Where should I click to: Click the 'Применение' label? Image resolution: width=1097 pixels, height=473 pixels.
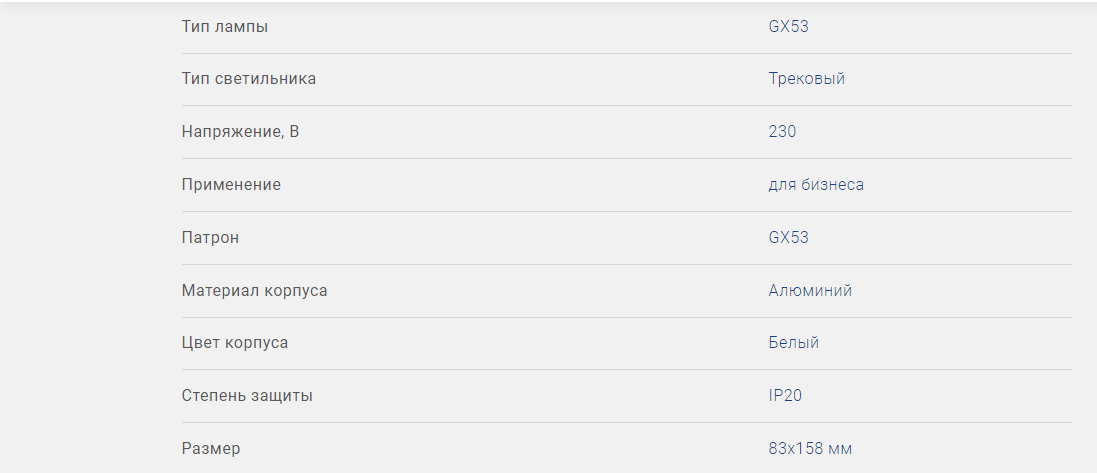click(x=231, y=185)
